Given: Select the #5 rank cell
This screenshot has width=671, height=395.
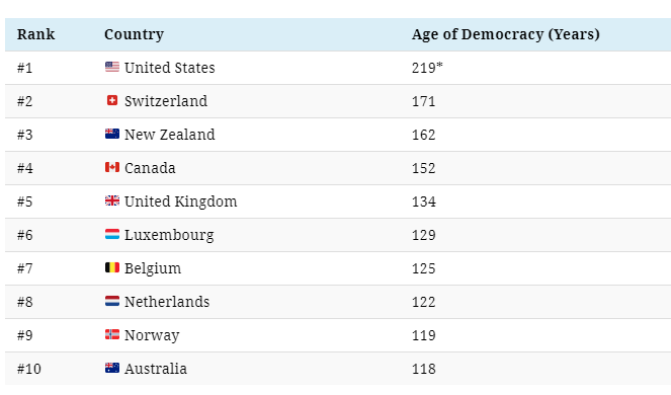Looking at the screenshot, I should click(x=25, y=202).
